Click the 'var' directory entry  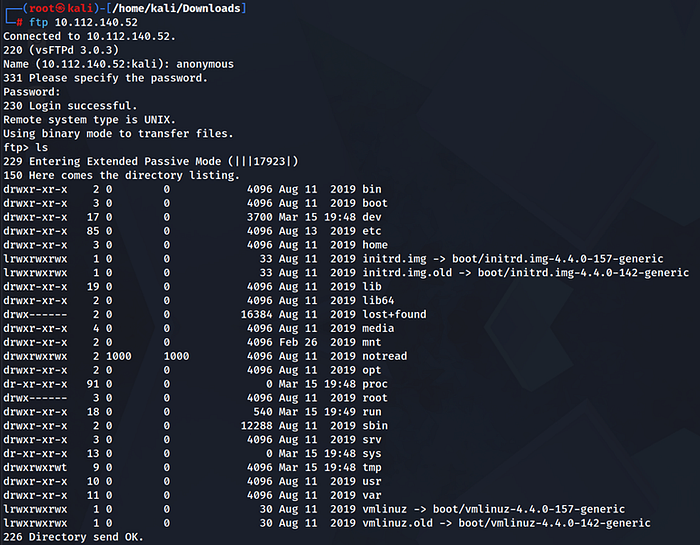372,495
